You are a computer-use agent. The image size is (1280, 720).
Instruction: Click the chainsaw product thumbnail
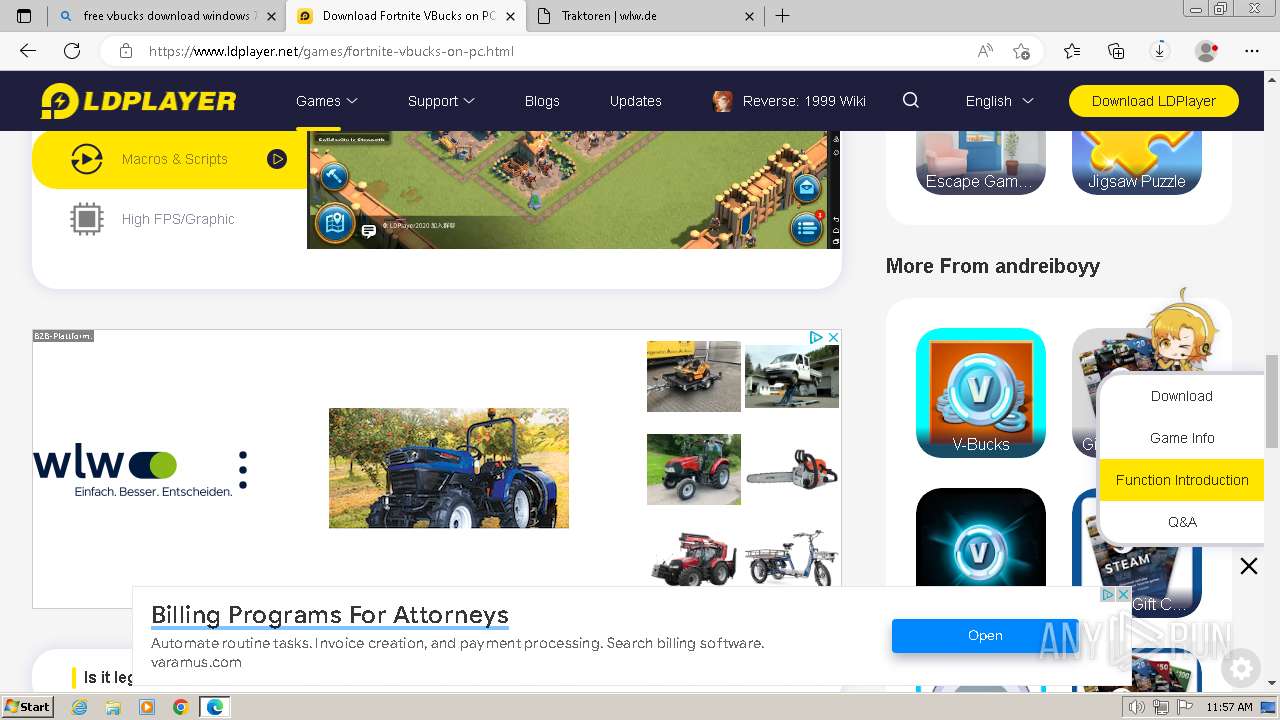pos(792,469)
